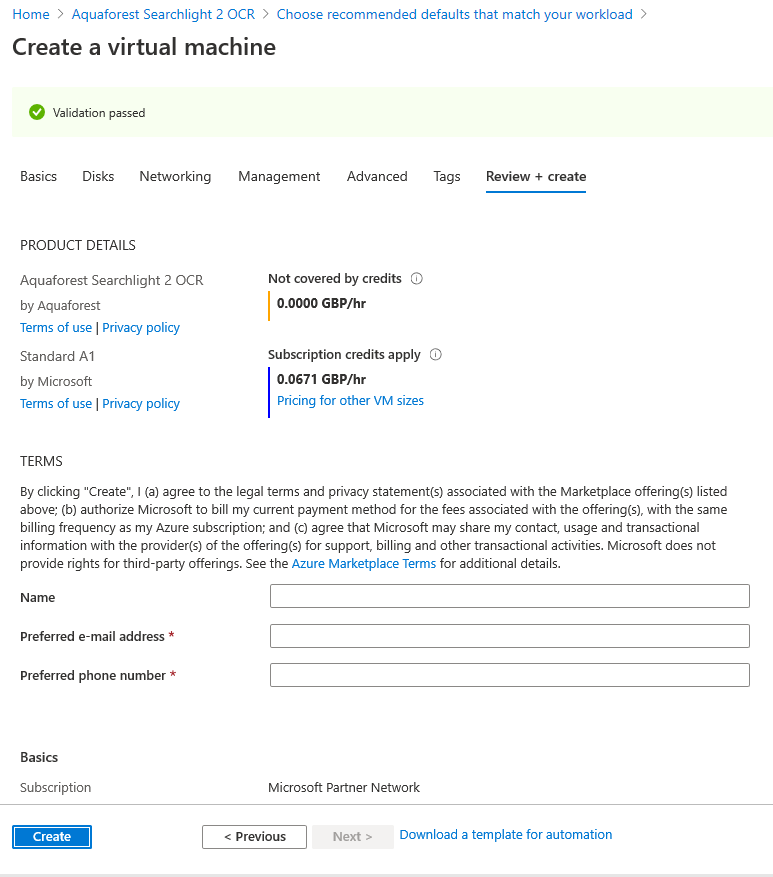Click the by Microsoft publisher text
Viewport: 773px width, 877px height.
56,381
